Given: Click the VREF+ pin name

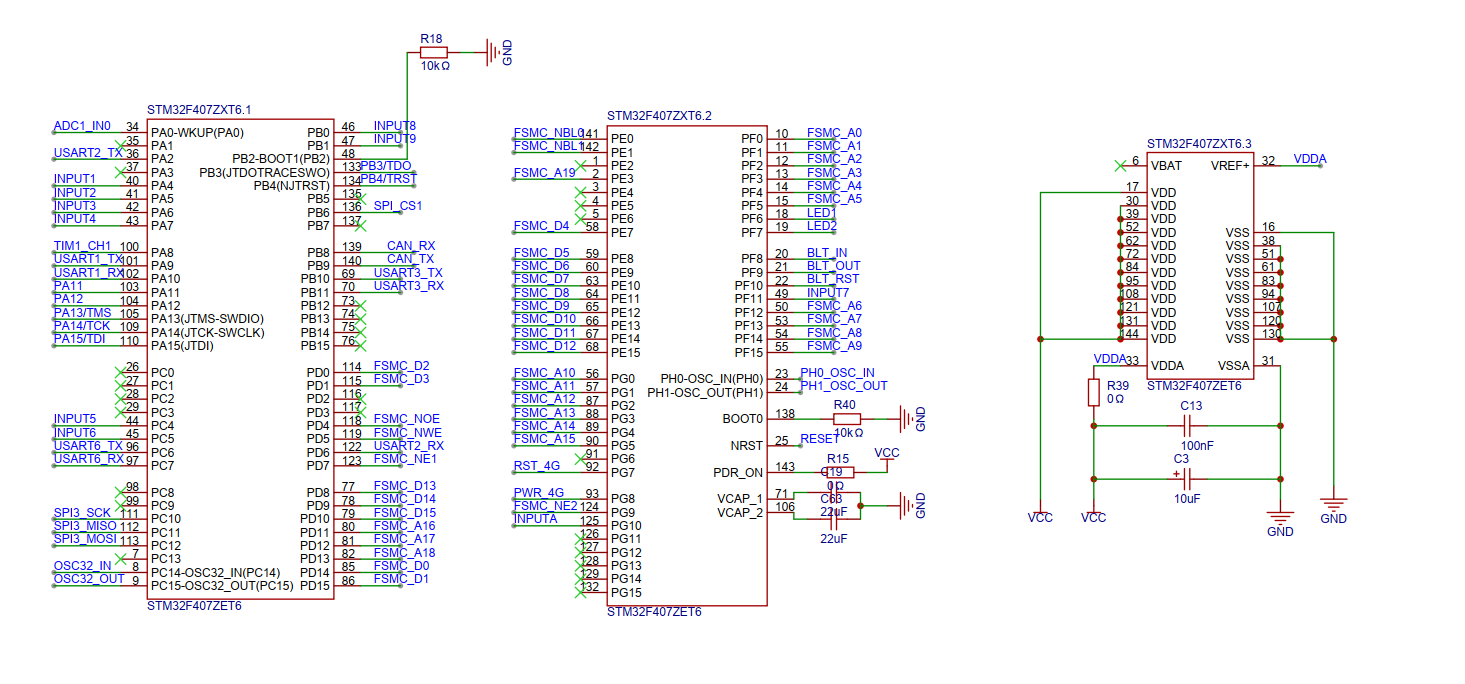Looking at the screenshot, I should tap(1230, 166).
